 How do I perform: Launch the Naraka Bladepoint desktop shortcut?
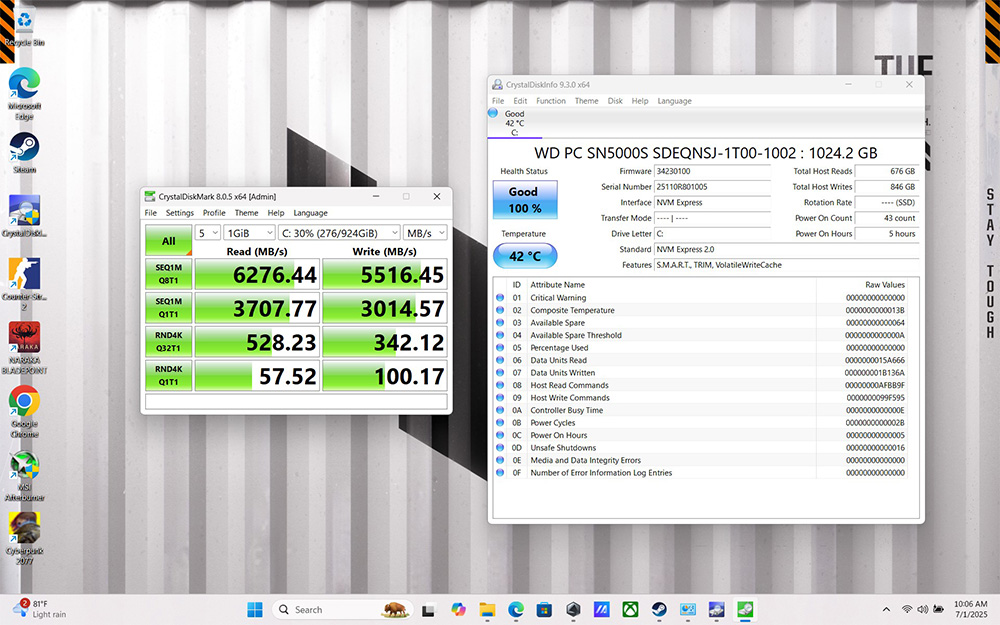(x=24, y=348)
